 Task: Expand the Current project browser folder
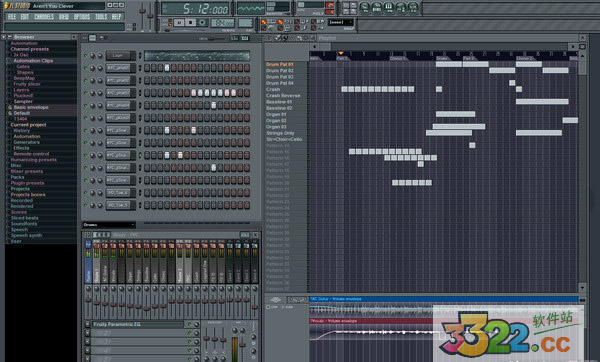coord(28,125)
